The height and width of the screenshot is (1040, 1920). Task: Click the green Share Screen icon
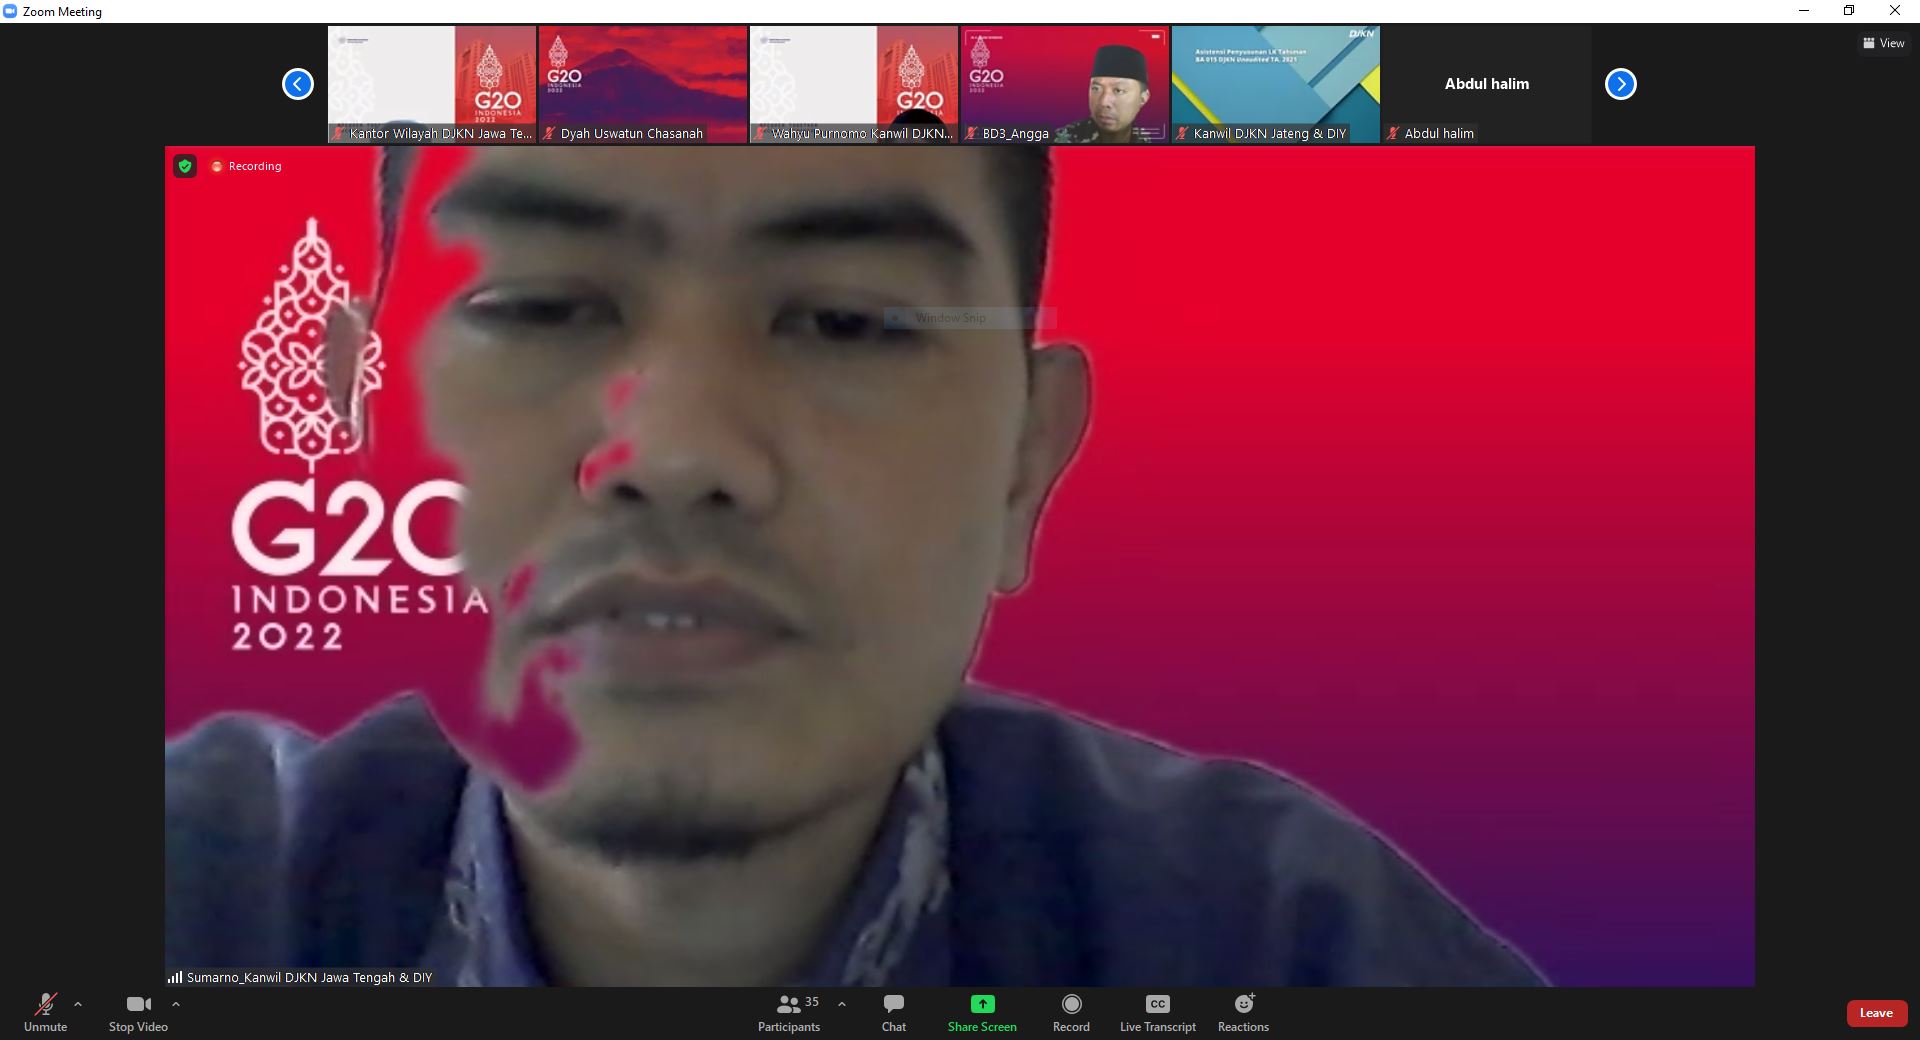982,1004
